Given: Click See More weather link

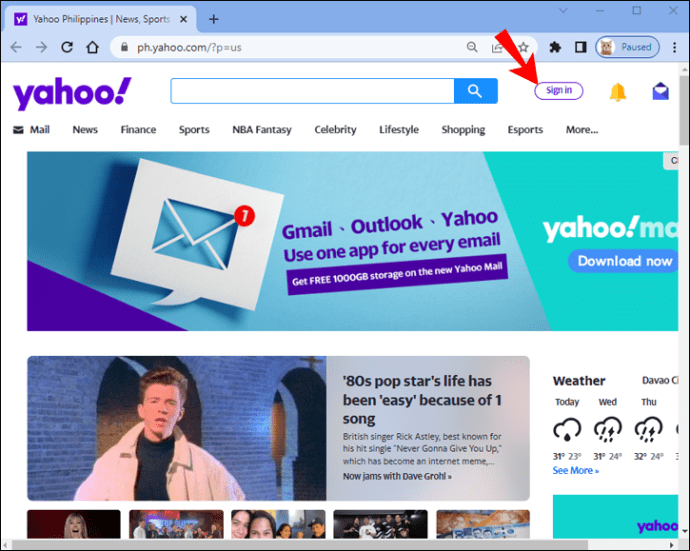Looking at the screenshot, I should [x=576, y=470].
